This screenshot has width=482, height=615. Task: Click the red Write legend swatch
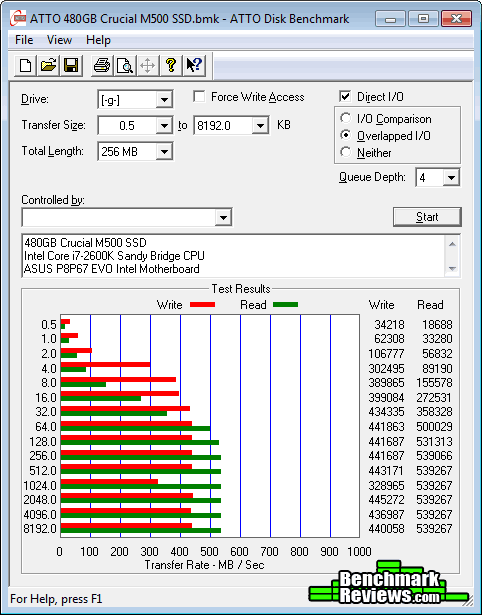pos(202,305)
